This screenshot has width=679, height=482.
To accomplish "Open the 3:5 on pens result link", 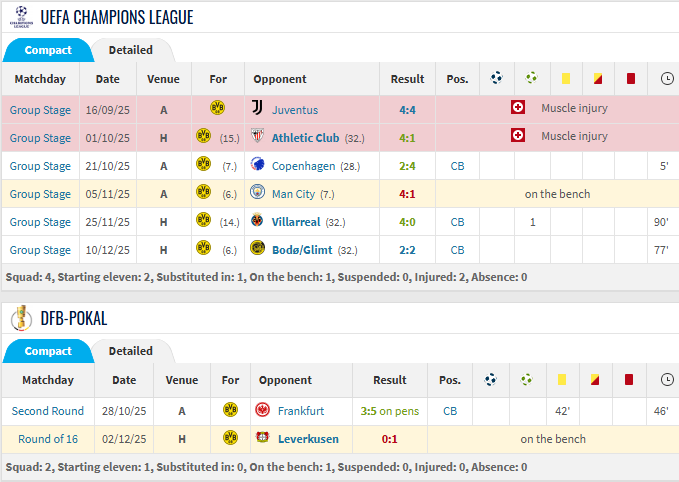I will point(390,411).
